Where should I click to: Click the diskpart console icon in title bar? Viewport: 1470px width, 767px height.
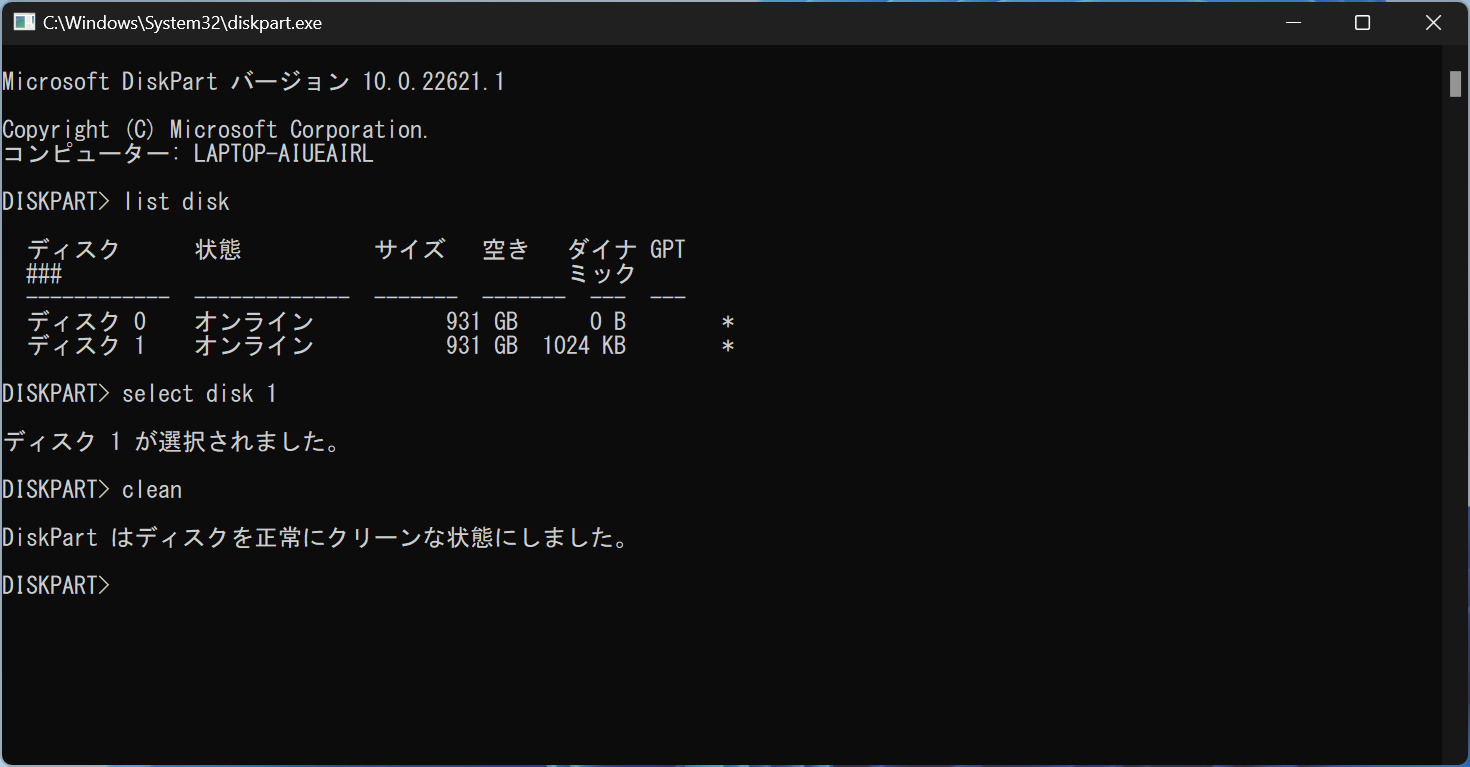[24, 22]
